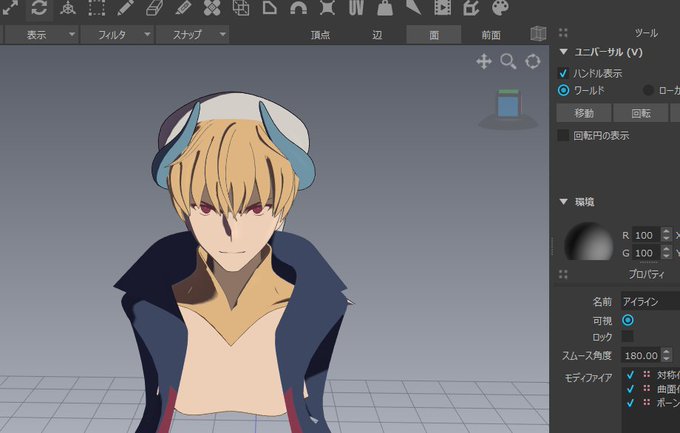Click the 対称化 modifier grip dots
The height and width of the screenshot is (433, 680).
coord(647,374)
